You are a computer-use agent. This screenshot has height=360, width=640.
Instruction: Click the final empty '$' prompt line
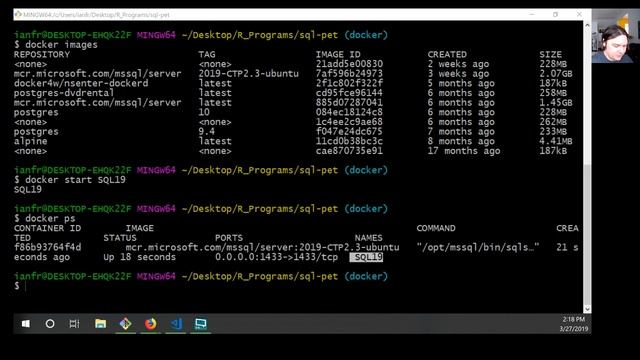point(17,286)
